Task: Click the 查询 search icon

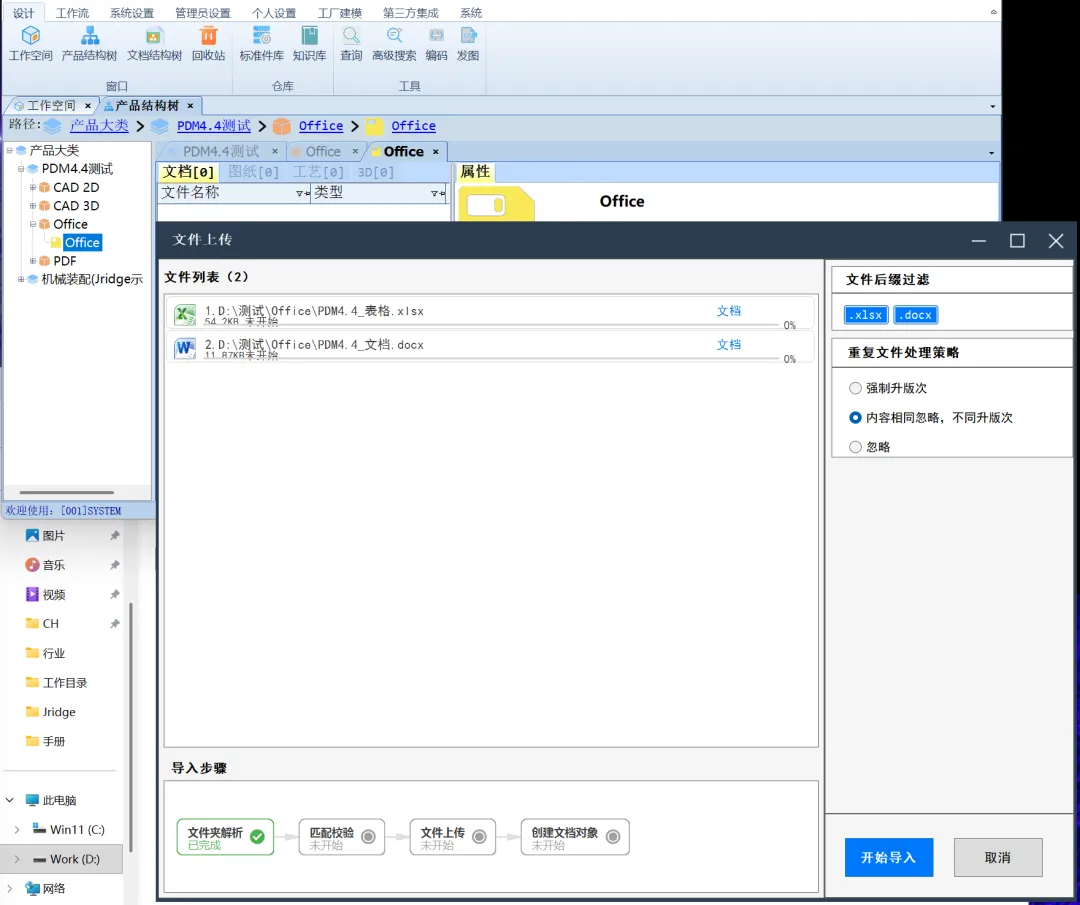Action: pyautogui.click(x=351, y=36)
